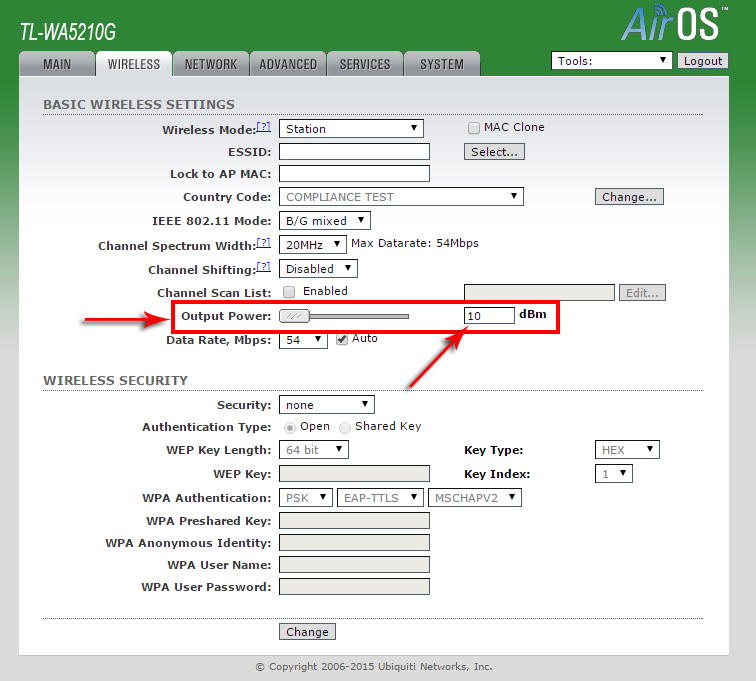Enable the MAC Clone checkbox
Screen dimensions: 756x681
coord(474,128)
